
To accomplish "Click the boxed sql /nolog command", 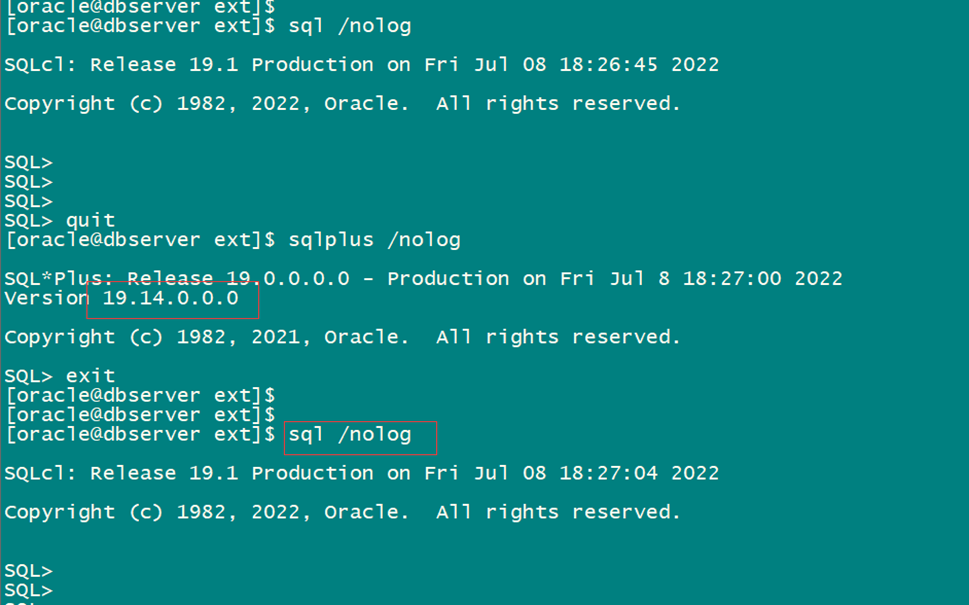I will click(x=350, y=435).
